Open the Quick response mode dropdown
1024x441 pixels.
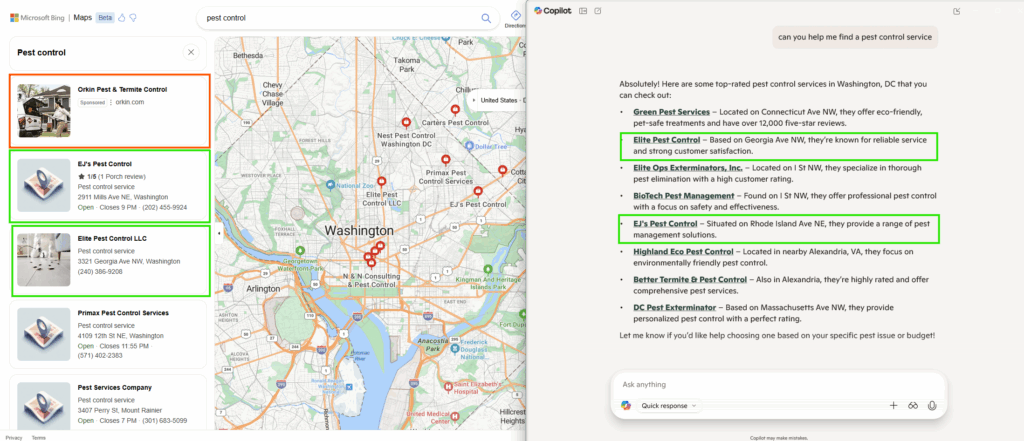click(669, 406)
